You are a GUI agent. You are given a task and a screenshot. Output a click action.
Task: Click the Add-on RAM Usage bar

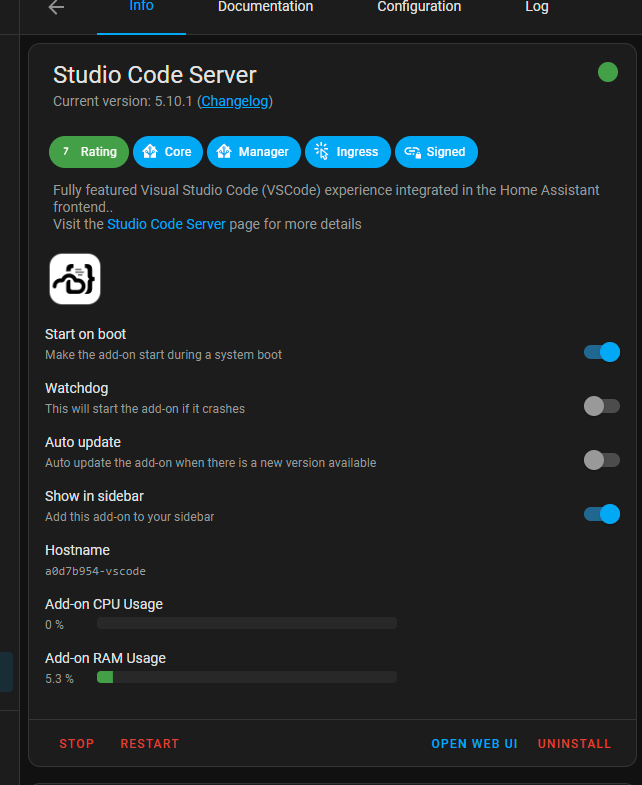click(246, 677)
